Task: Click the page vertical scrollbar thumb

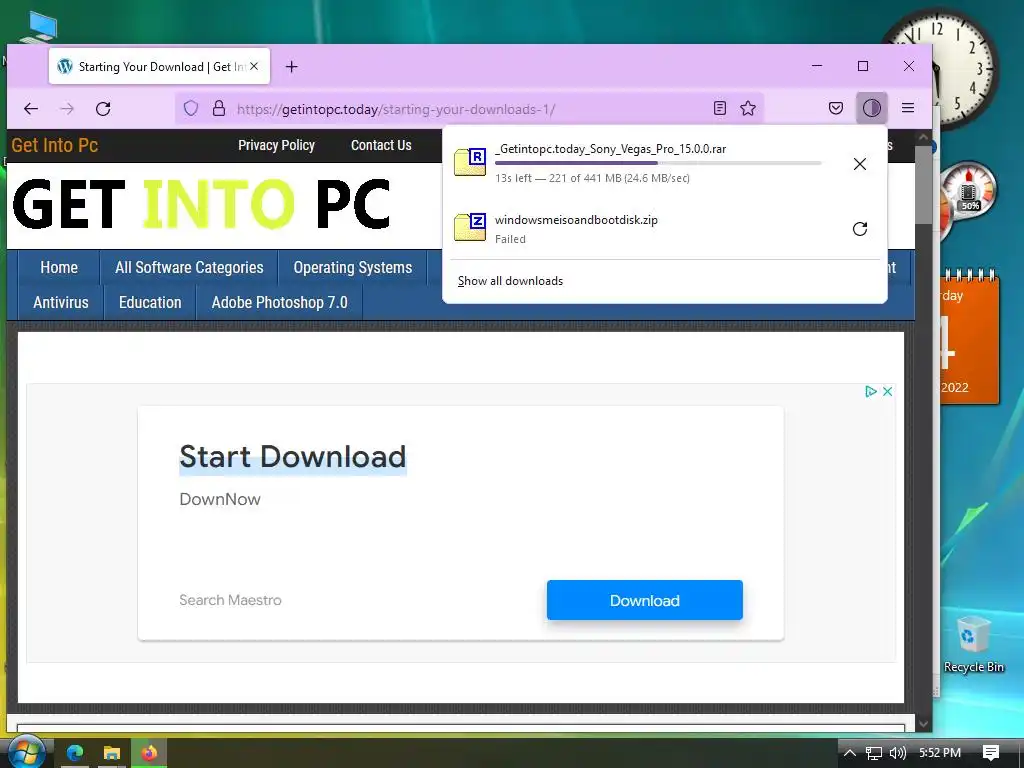Action: click(x=923, y=185)
